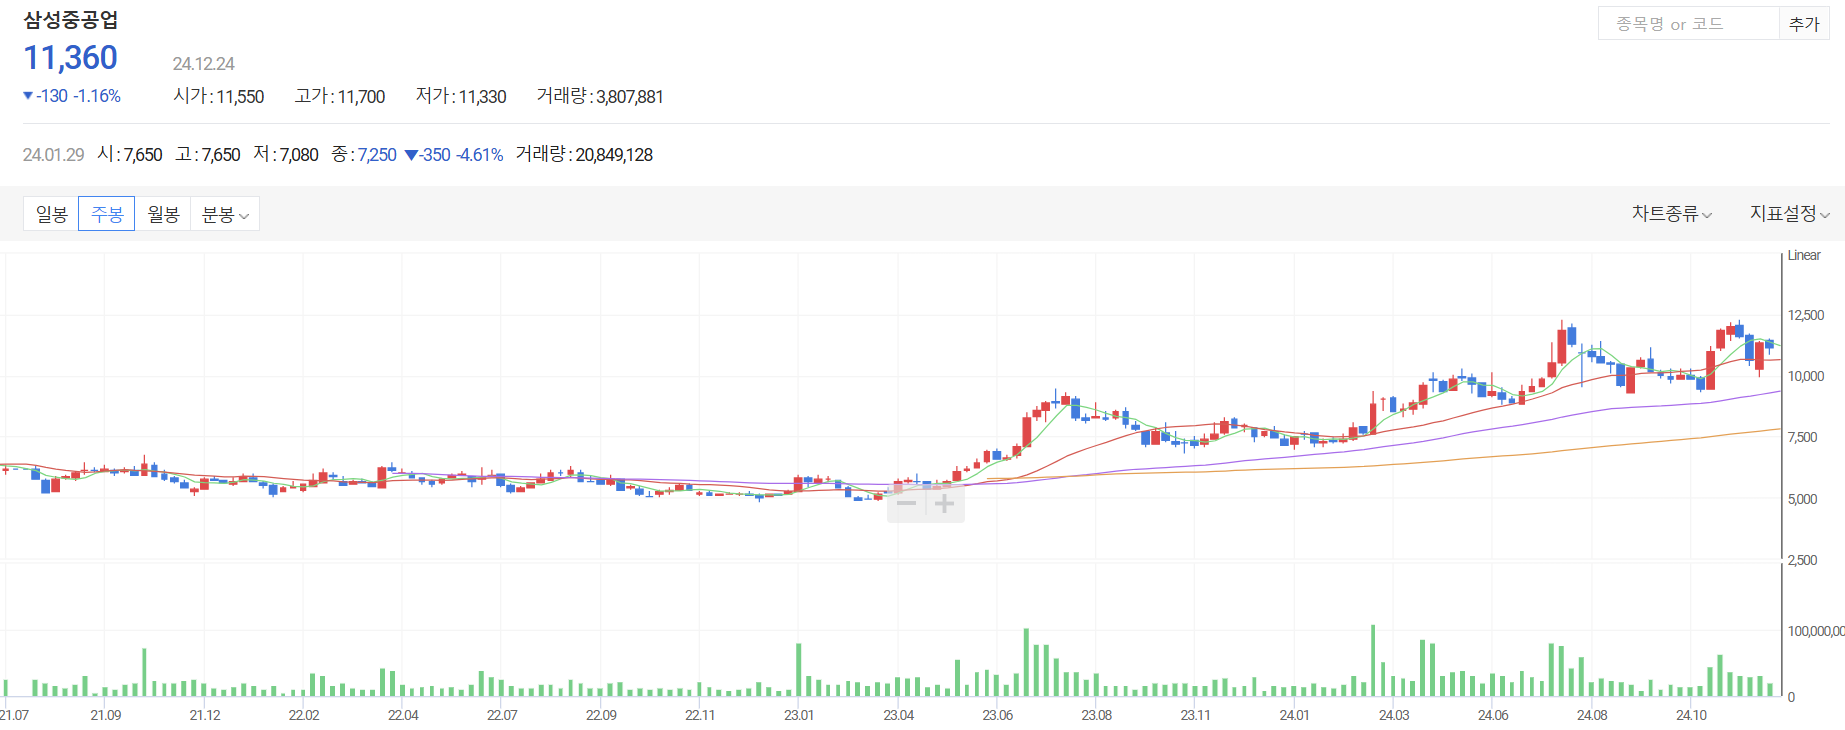Click the 2,500 price axis label
Screen dimensions: 1845x730
tap(1802, 560)
